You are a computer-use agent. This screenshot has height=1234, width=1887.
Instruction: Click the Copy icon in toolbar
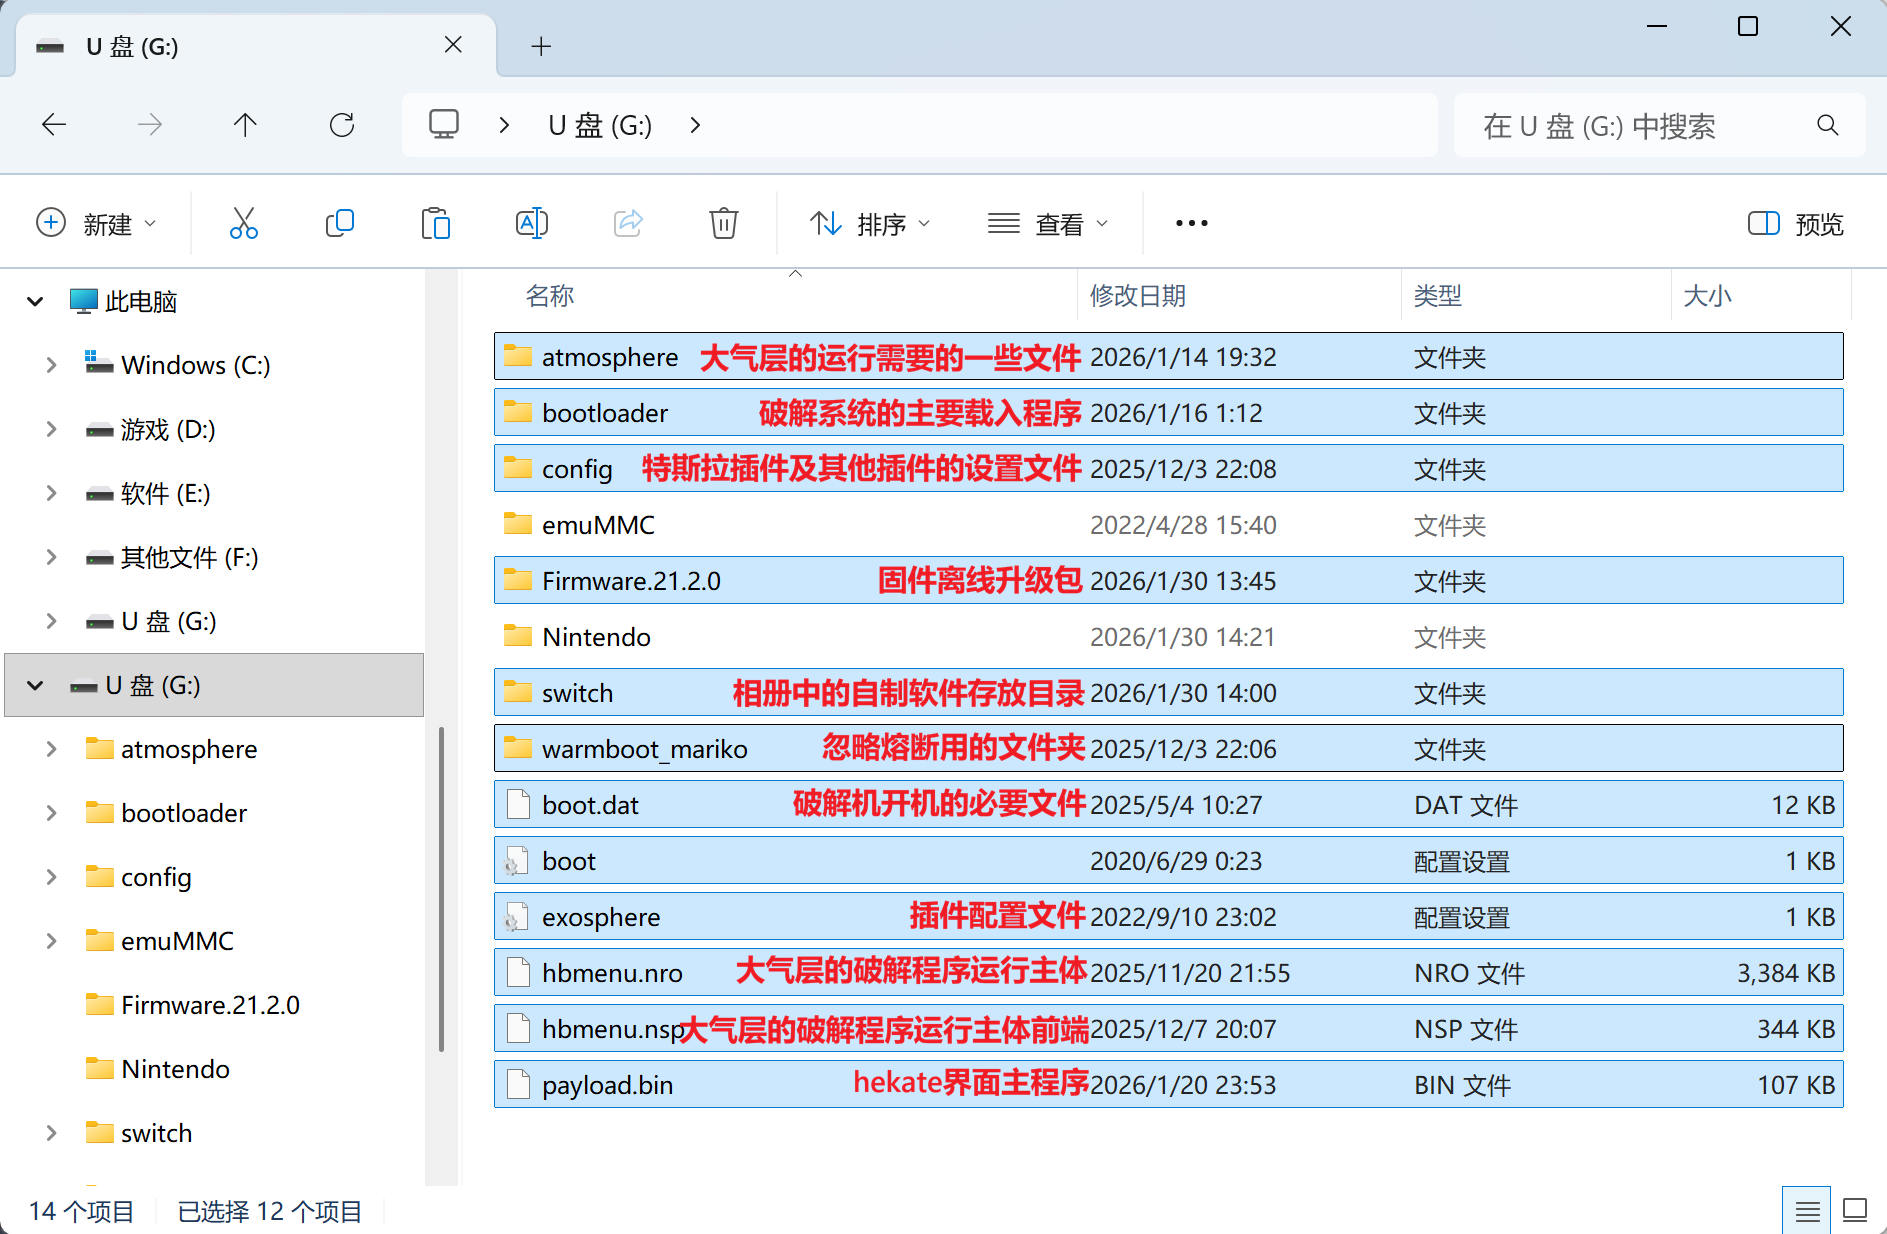point(340,223)
